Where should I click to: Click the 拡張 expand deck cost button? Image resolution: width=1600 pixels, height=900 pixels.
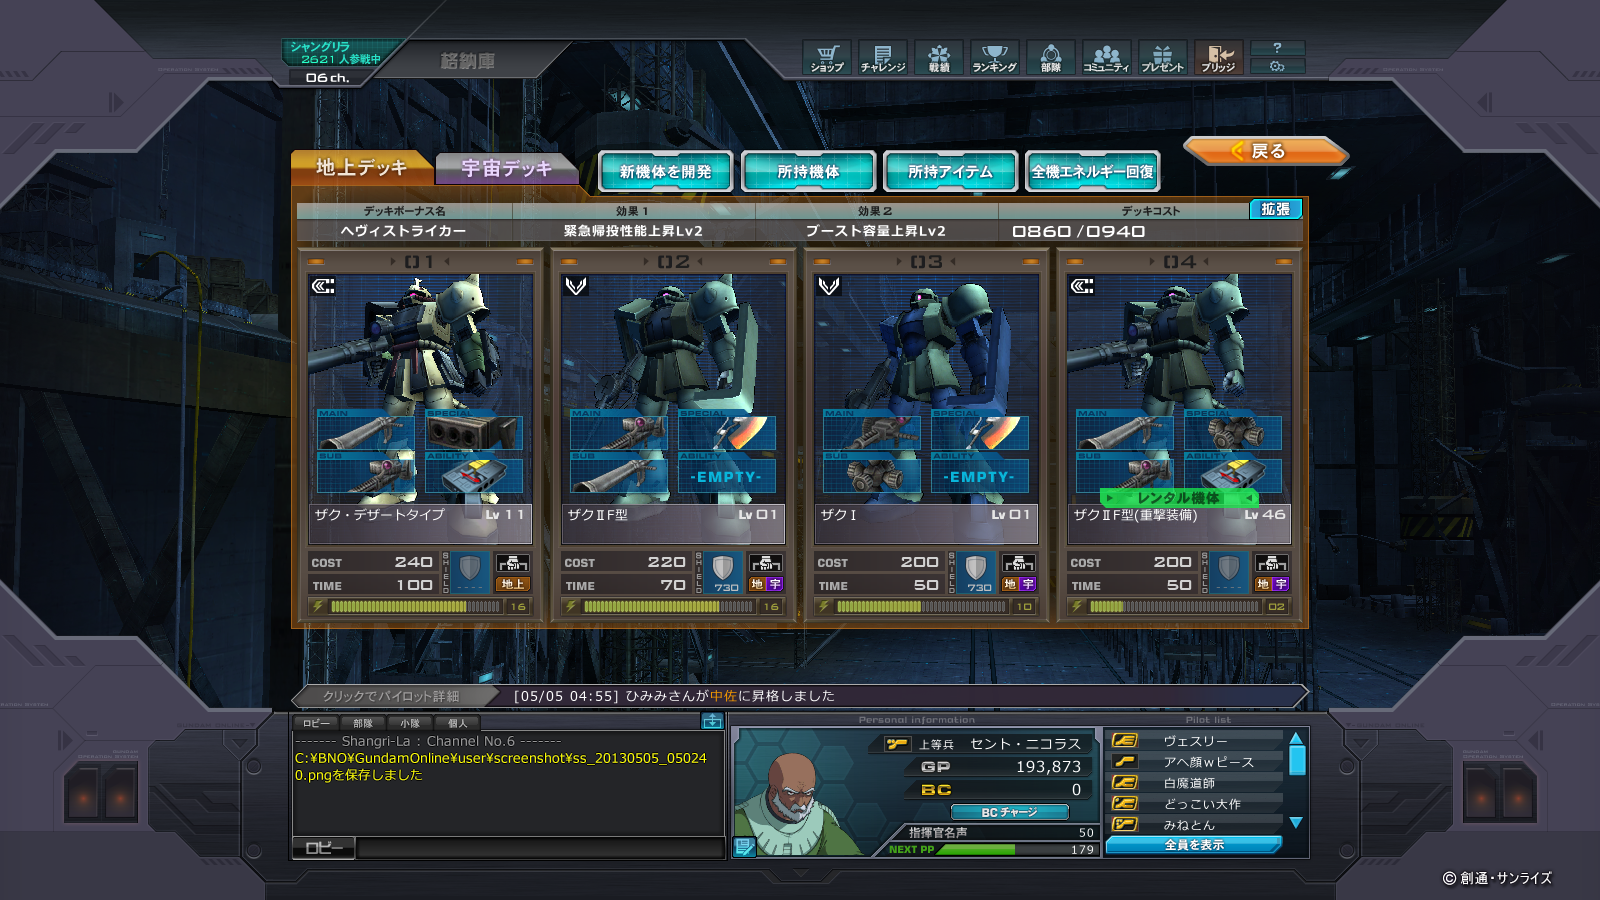1276,209
